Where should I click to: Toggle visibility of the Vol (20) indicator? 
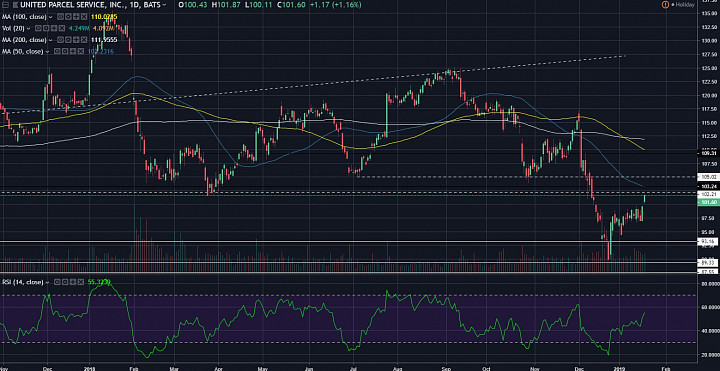pyautogui.click(x=38, y=28)
